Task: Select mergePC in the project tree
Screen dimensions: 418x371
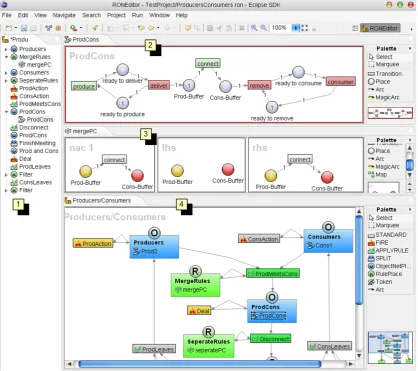Action: [x=35, y=65]
